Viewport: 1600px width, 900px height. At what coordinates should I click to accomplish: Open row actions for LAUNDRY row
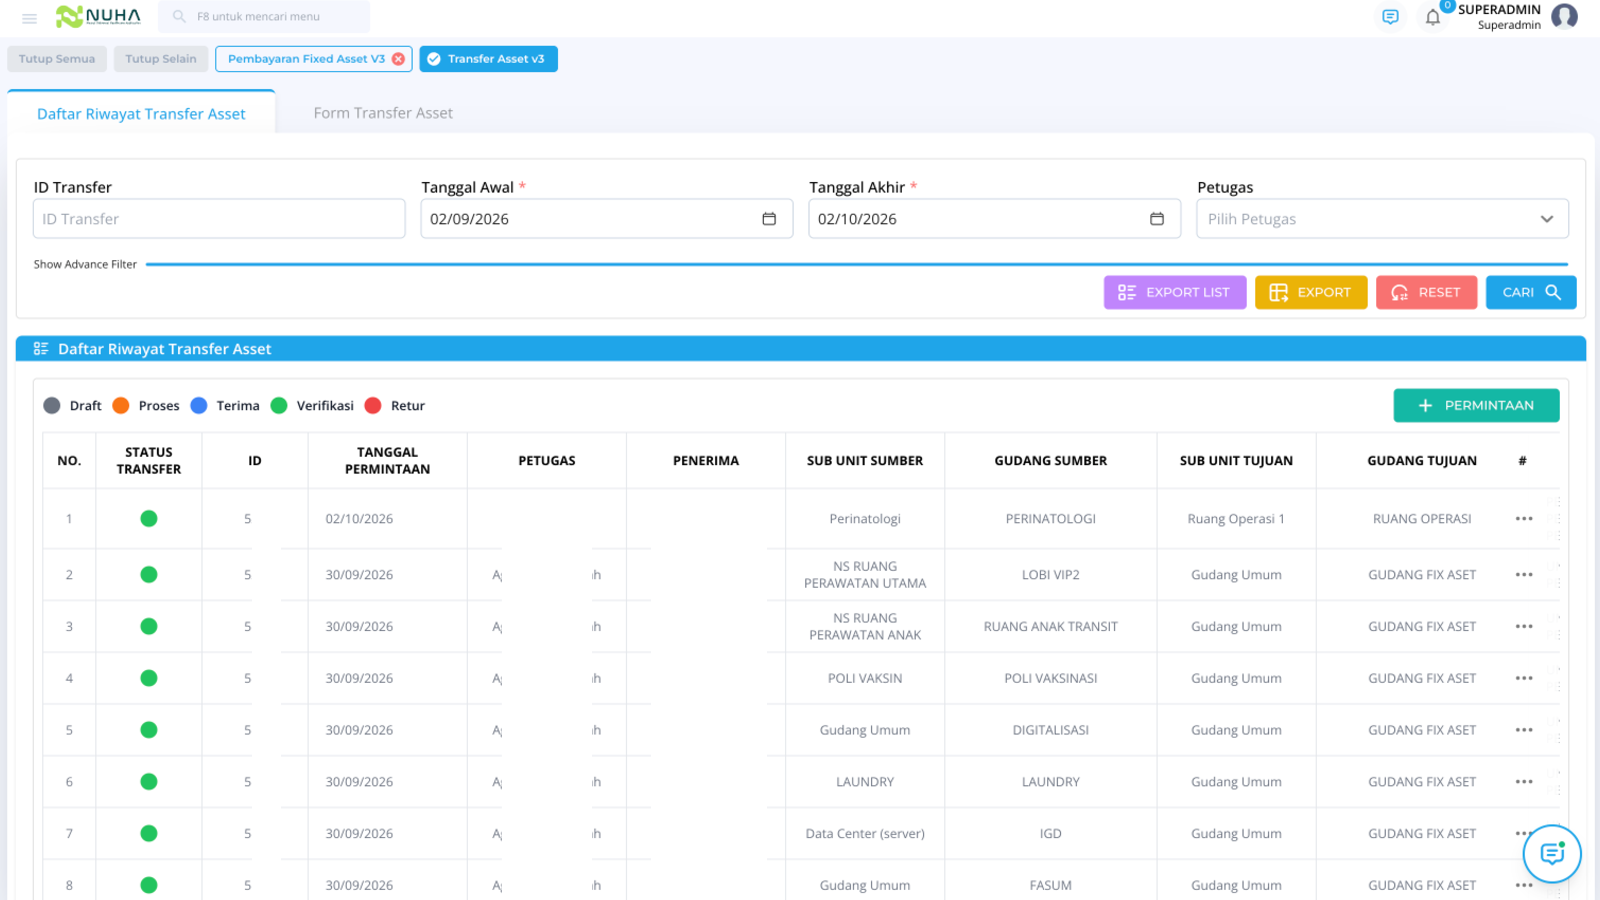(x=1524, y=782)
